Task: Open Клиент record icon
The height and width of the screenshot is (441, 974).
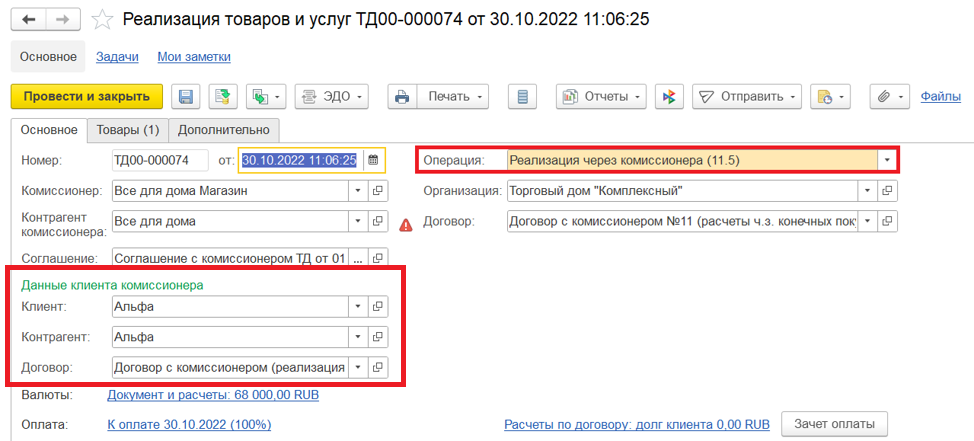Action: click(x=378, y=306)
